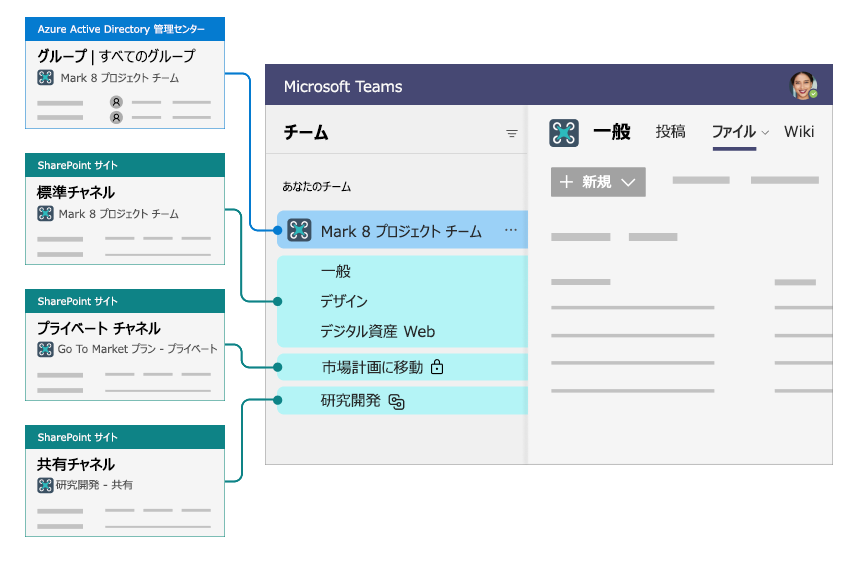The image size is (864, 562).
Task: Click team icon in 標準チャネル card
Action: [x=45, y=214]
